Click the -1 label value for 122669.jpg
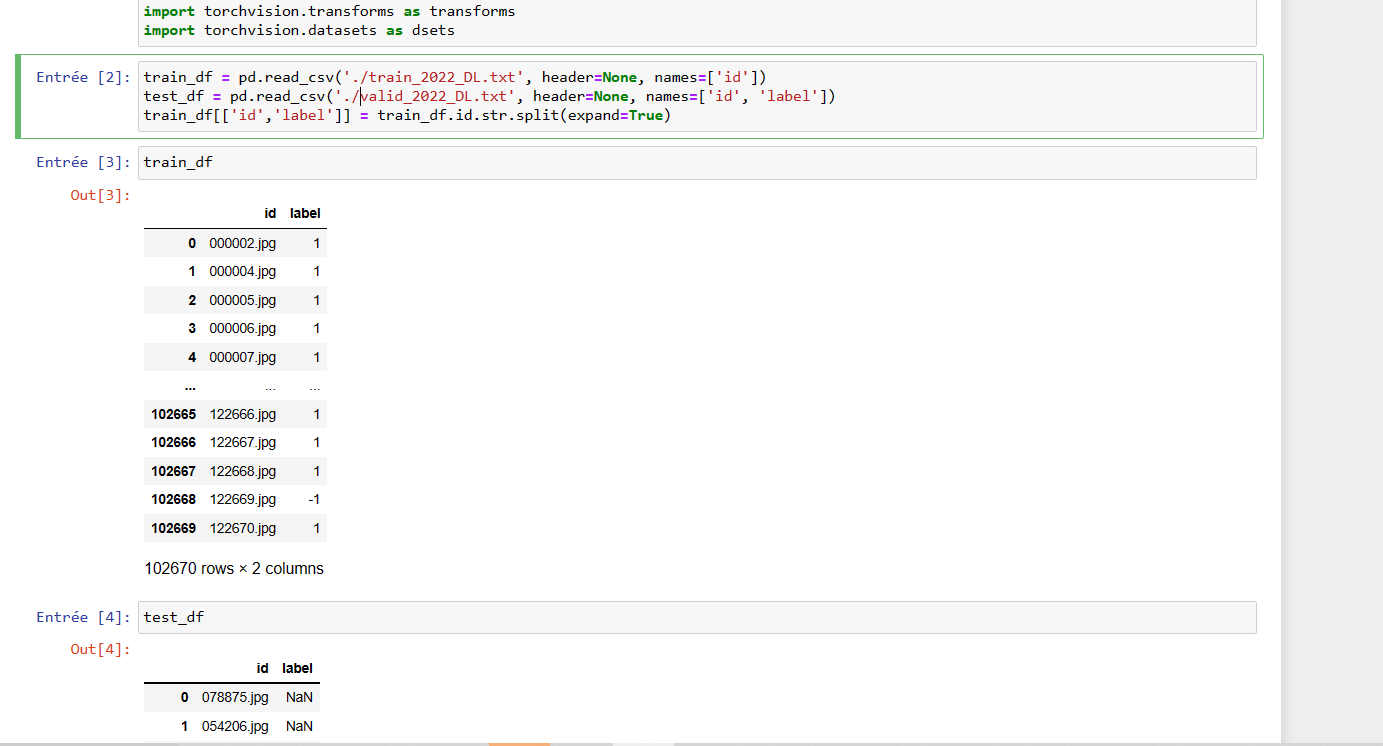 pyautogui.click(x=314, y=499)
